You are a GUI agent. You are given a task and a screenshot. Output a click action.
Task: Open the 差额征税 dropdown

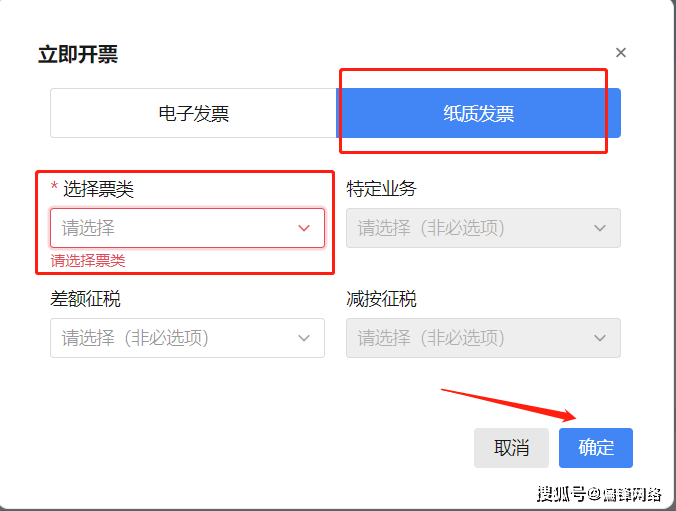188,338
